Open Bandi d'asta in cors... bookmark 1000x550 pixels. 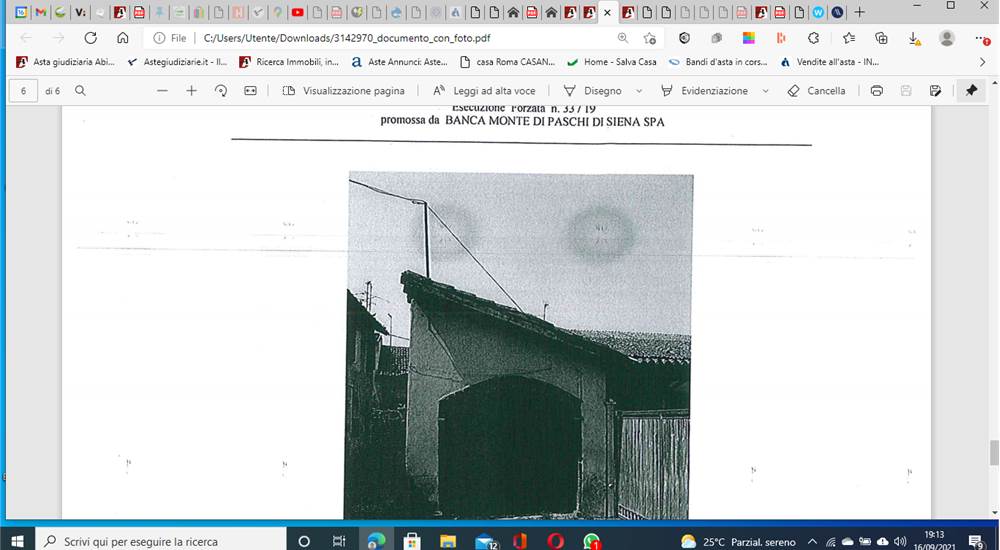coord(718,62)
